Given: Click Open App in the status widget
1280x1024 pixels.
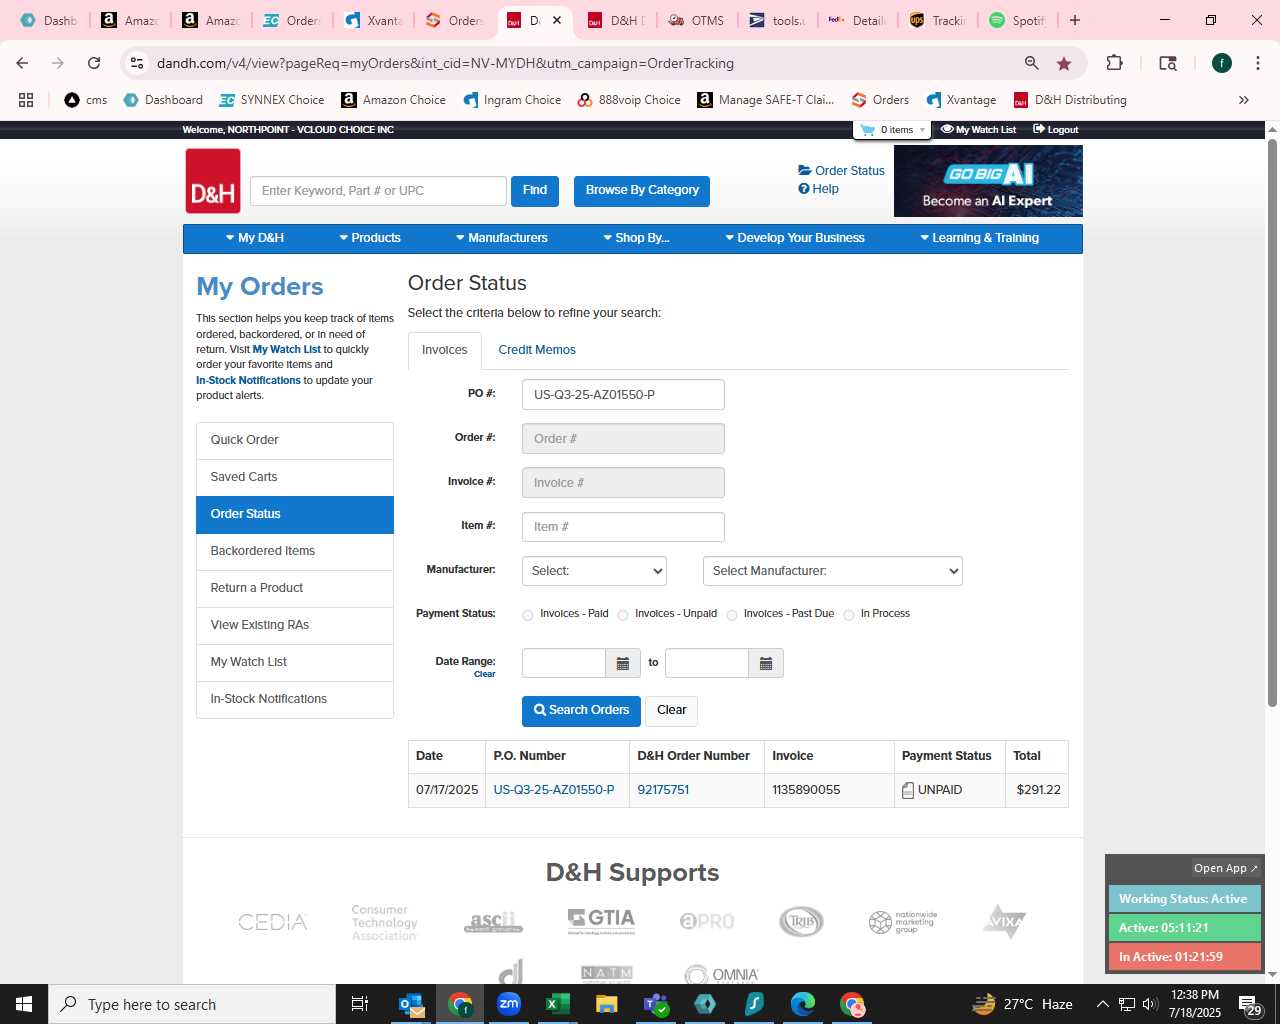Looking at the screenshot, I should point(1225,868).
